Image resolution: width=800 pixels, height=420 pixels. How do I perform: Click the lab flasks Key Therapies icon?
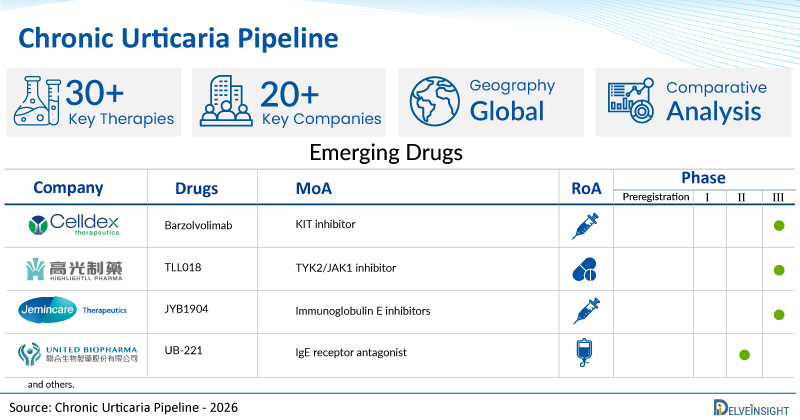(x=37, y=101)
